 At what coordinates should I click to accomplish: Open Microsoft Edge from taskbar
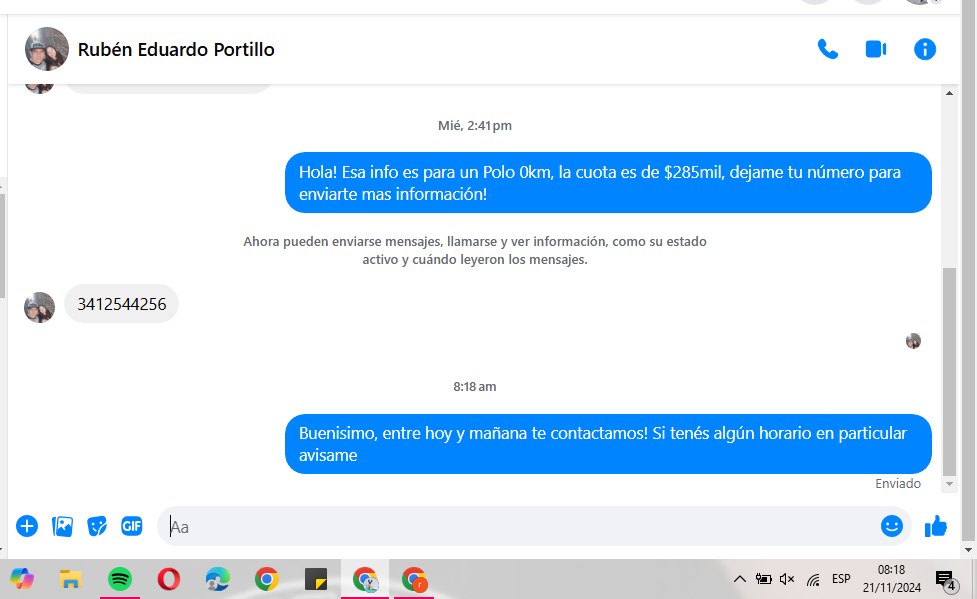point(217,579)
